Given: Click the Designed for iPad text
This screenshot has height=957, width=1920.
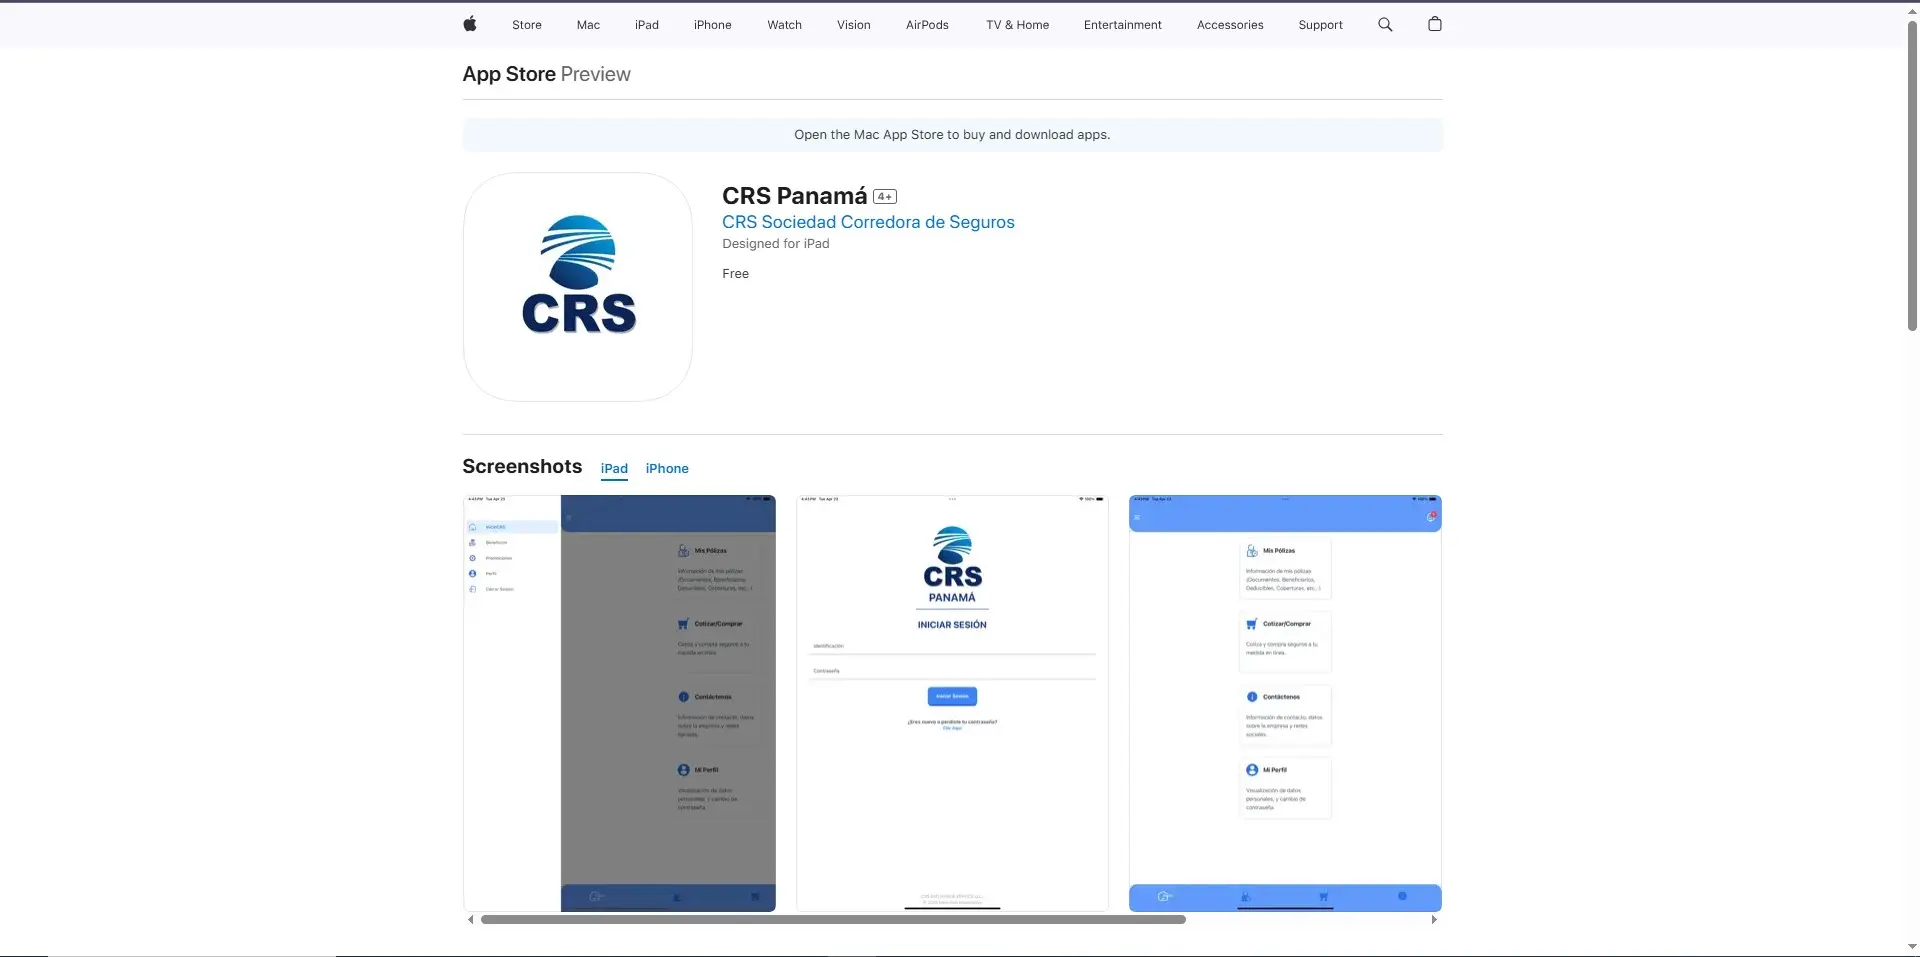Looking at the screenshot, I should tap(776, 244).
